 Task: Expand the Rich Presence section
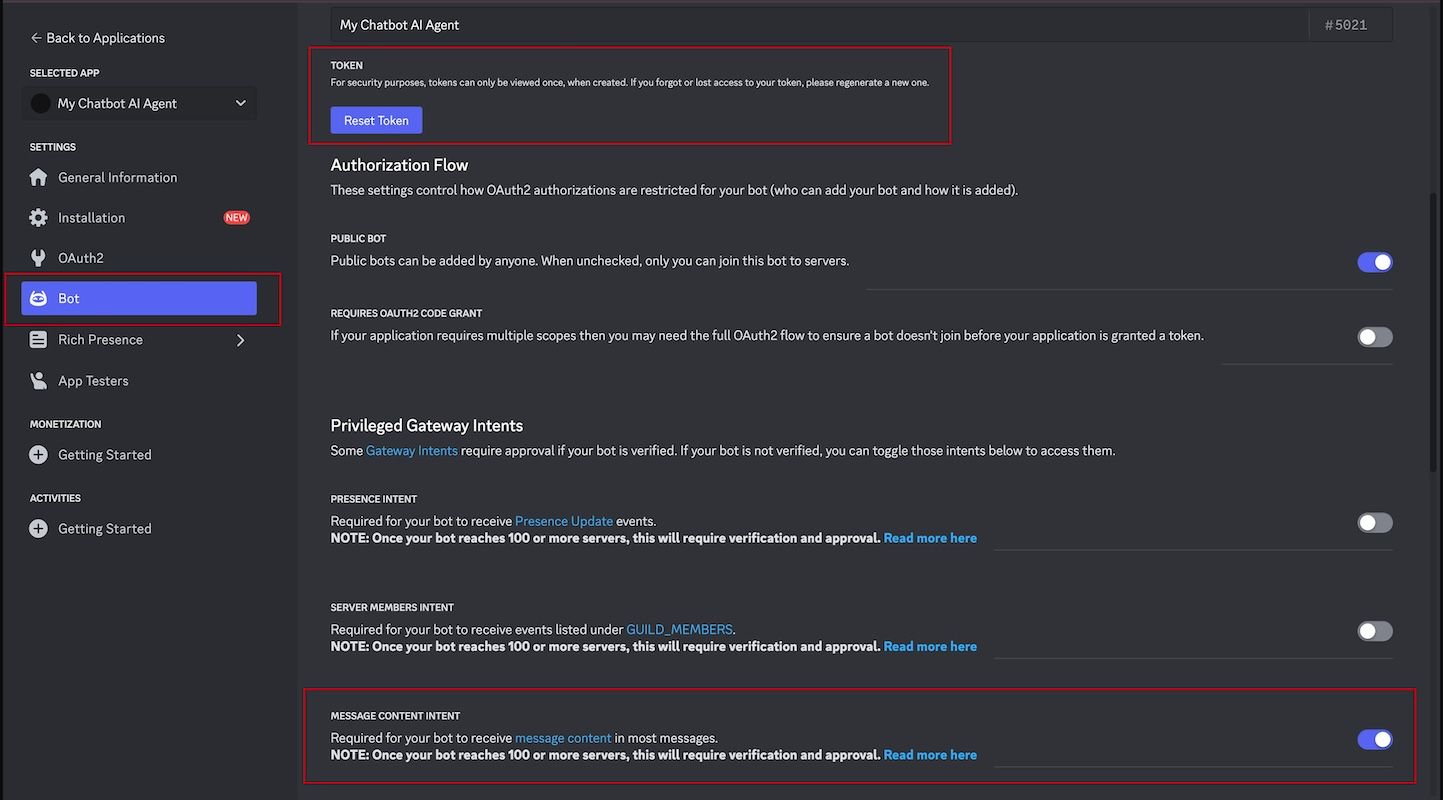[240, 339]
